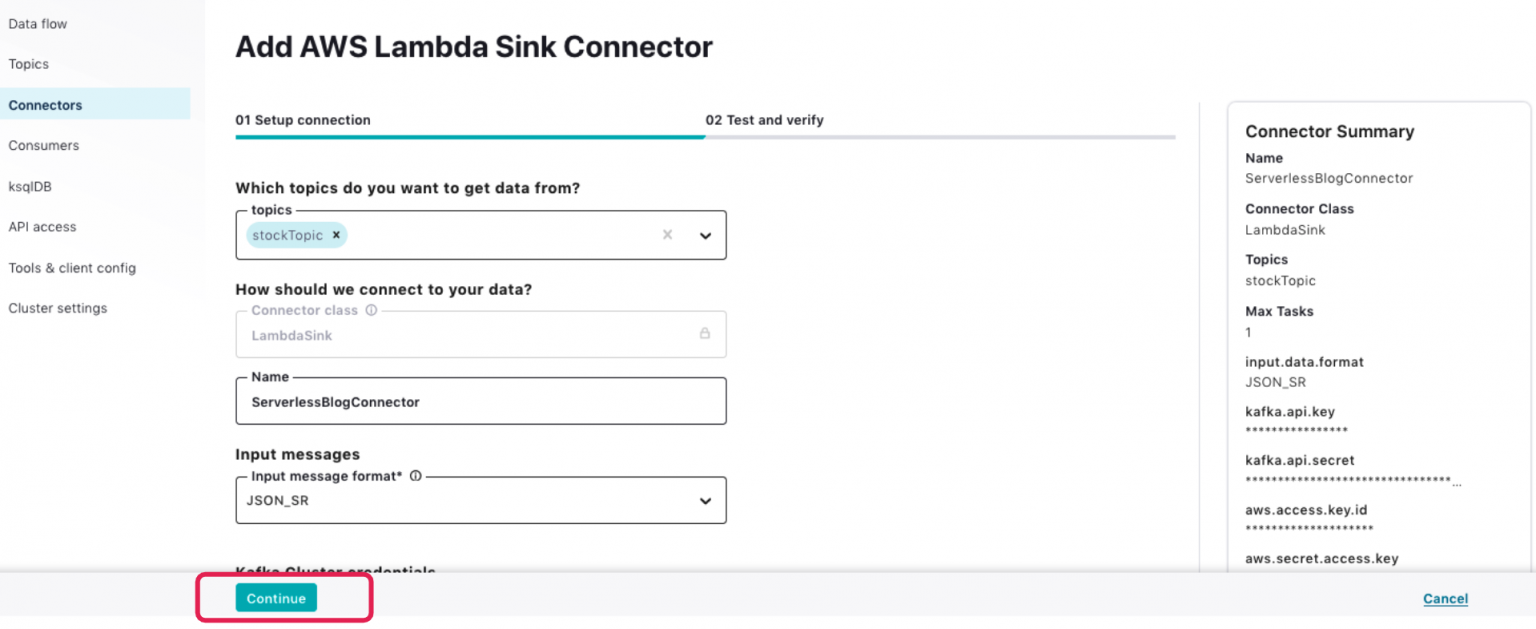
Task: Remove stockTopic by clicking its x icon
Action: (336, 234)
